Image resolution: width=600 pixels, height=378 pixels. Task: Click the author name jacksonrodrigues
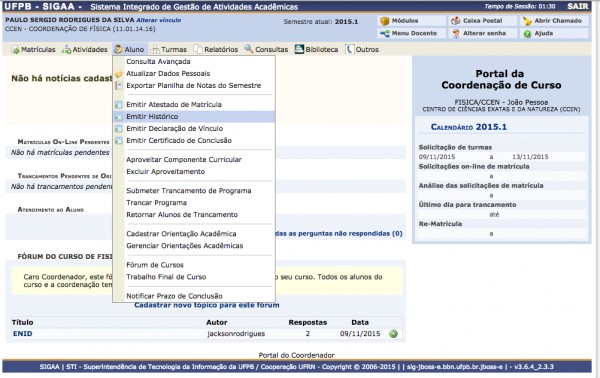[x=236, y=334]
